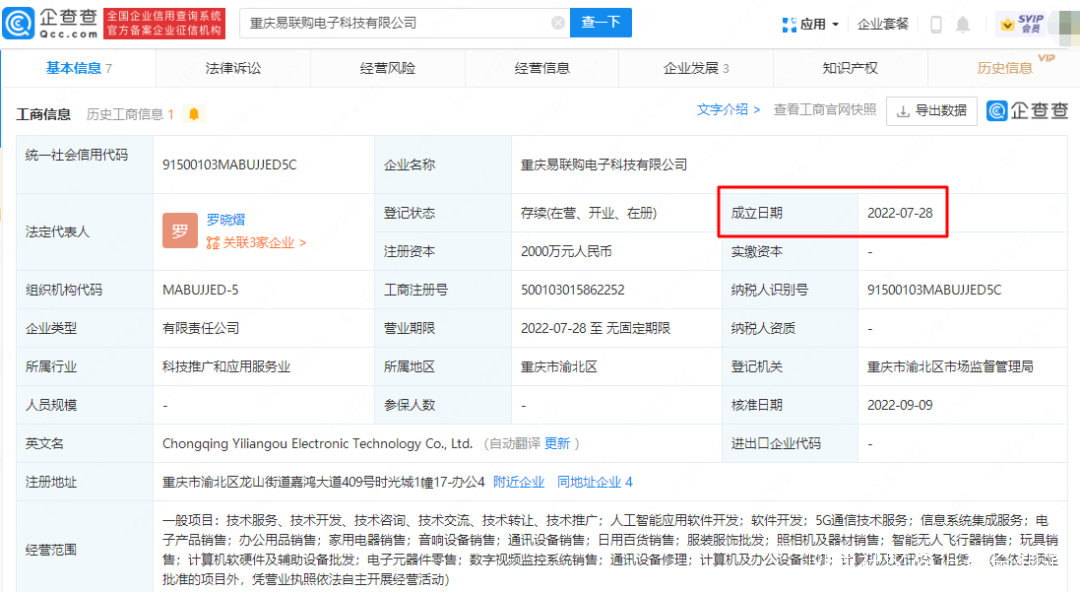Image resolution: width=1080 pixels, height=592 pixels.
Task: Click the 罗 legal representative avatar
Action: [180, 231]
